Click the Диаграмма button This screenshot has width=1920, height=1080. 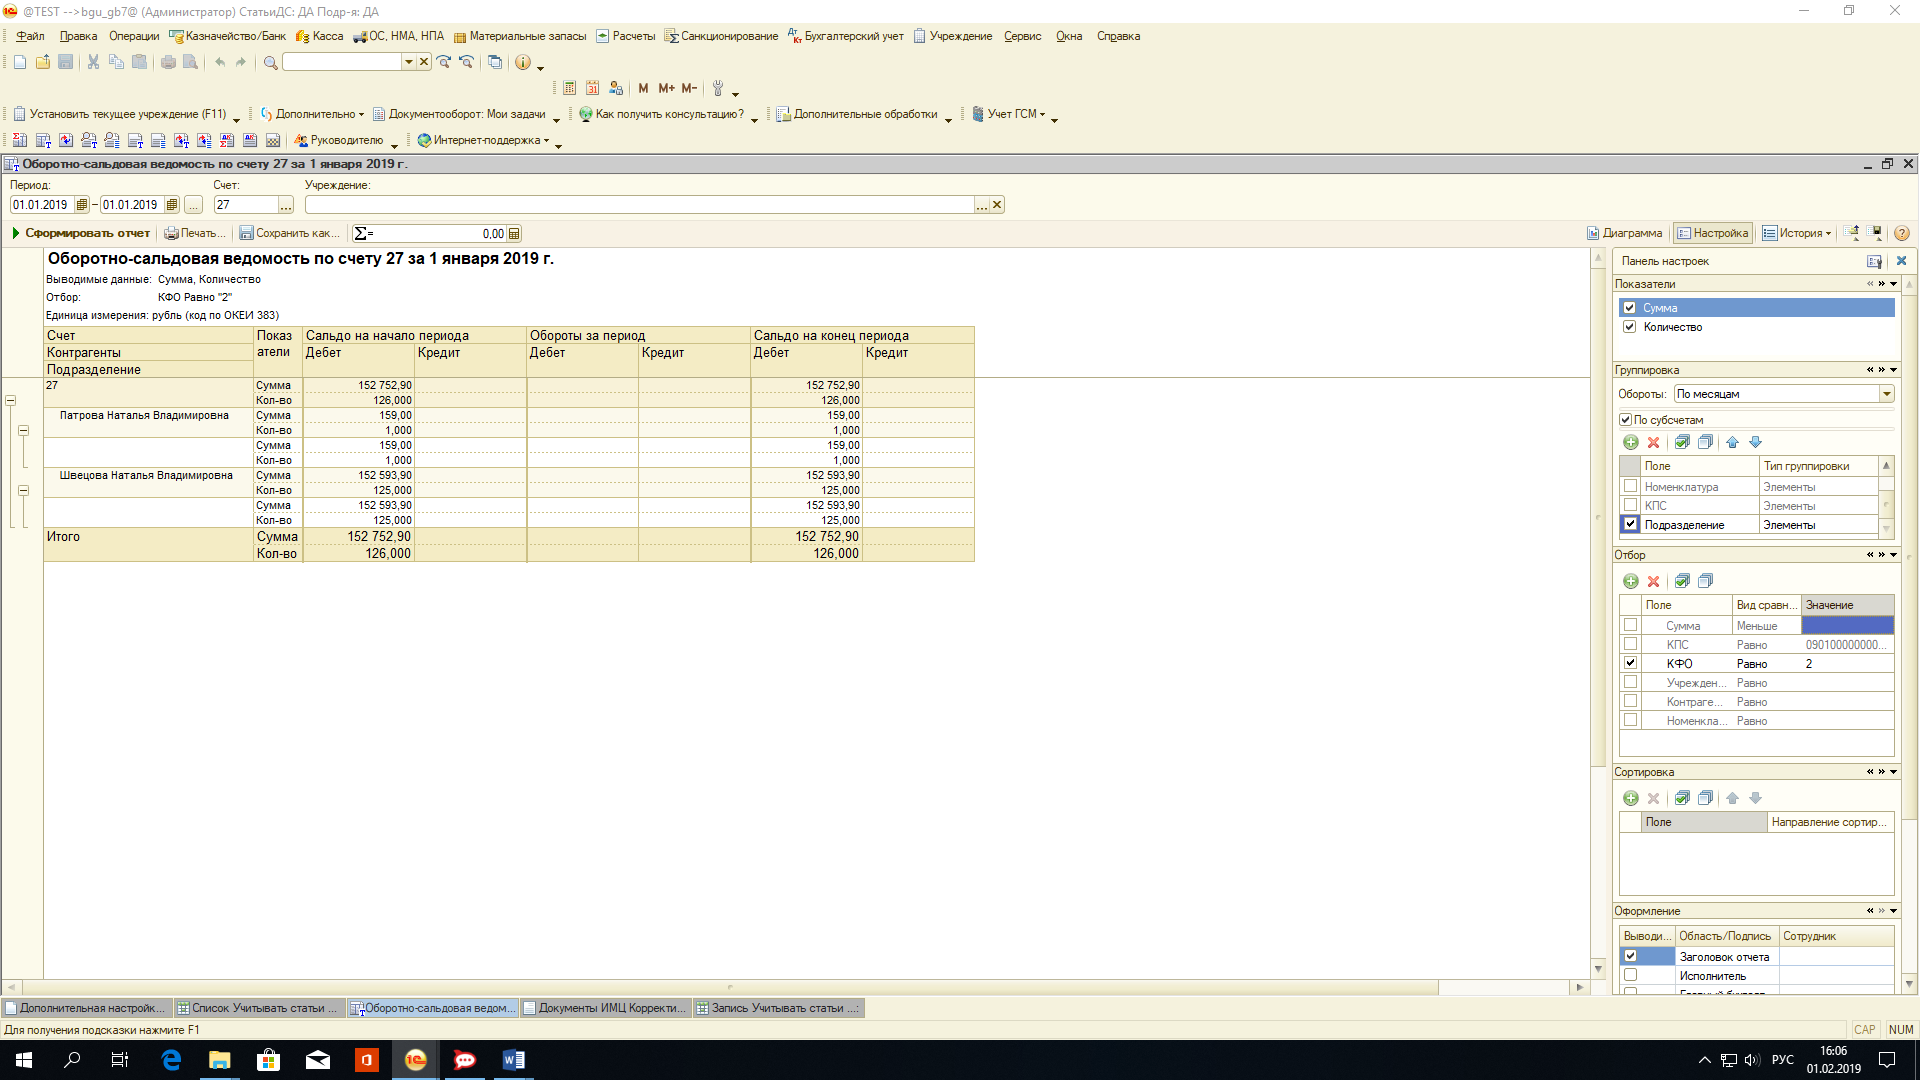click(1625, 233)
